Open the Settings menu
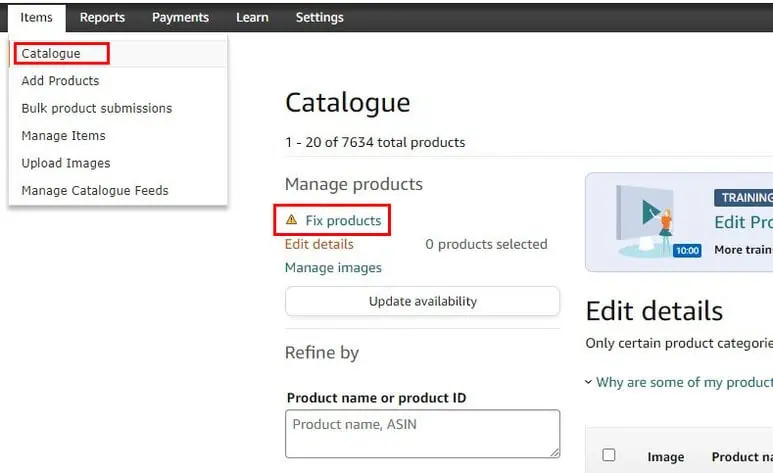Image resolution: width=773 pixels, height=473 pixels. [x=319, y=18]
